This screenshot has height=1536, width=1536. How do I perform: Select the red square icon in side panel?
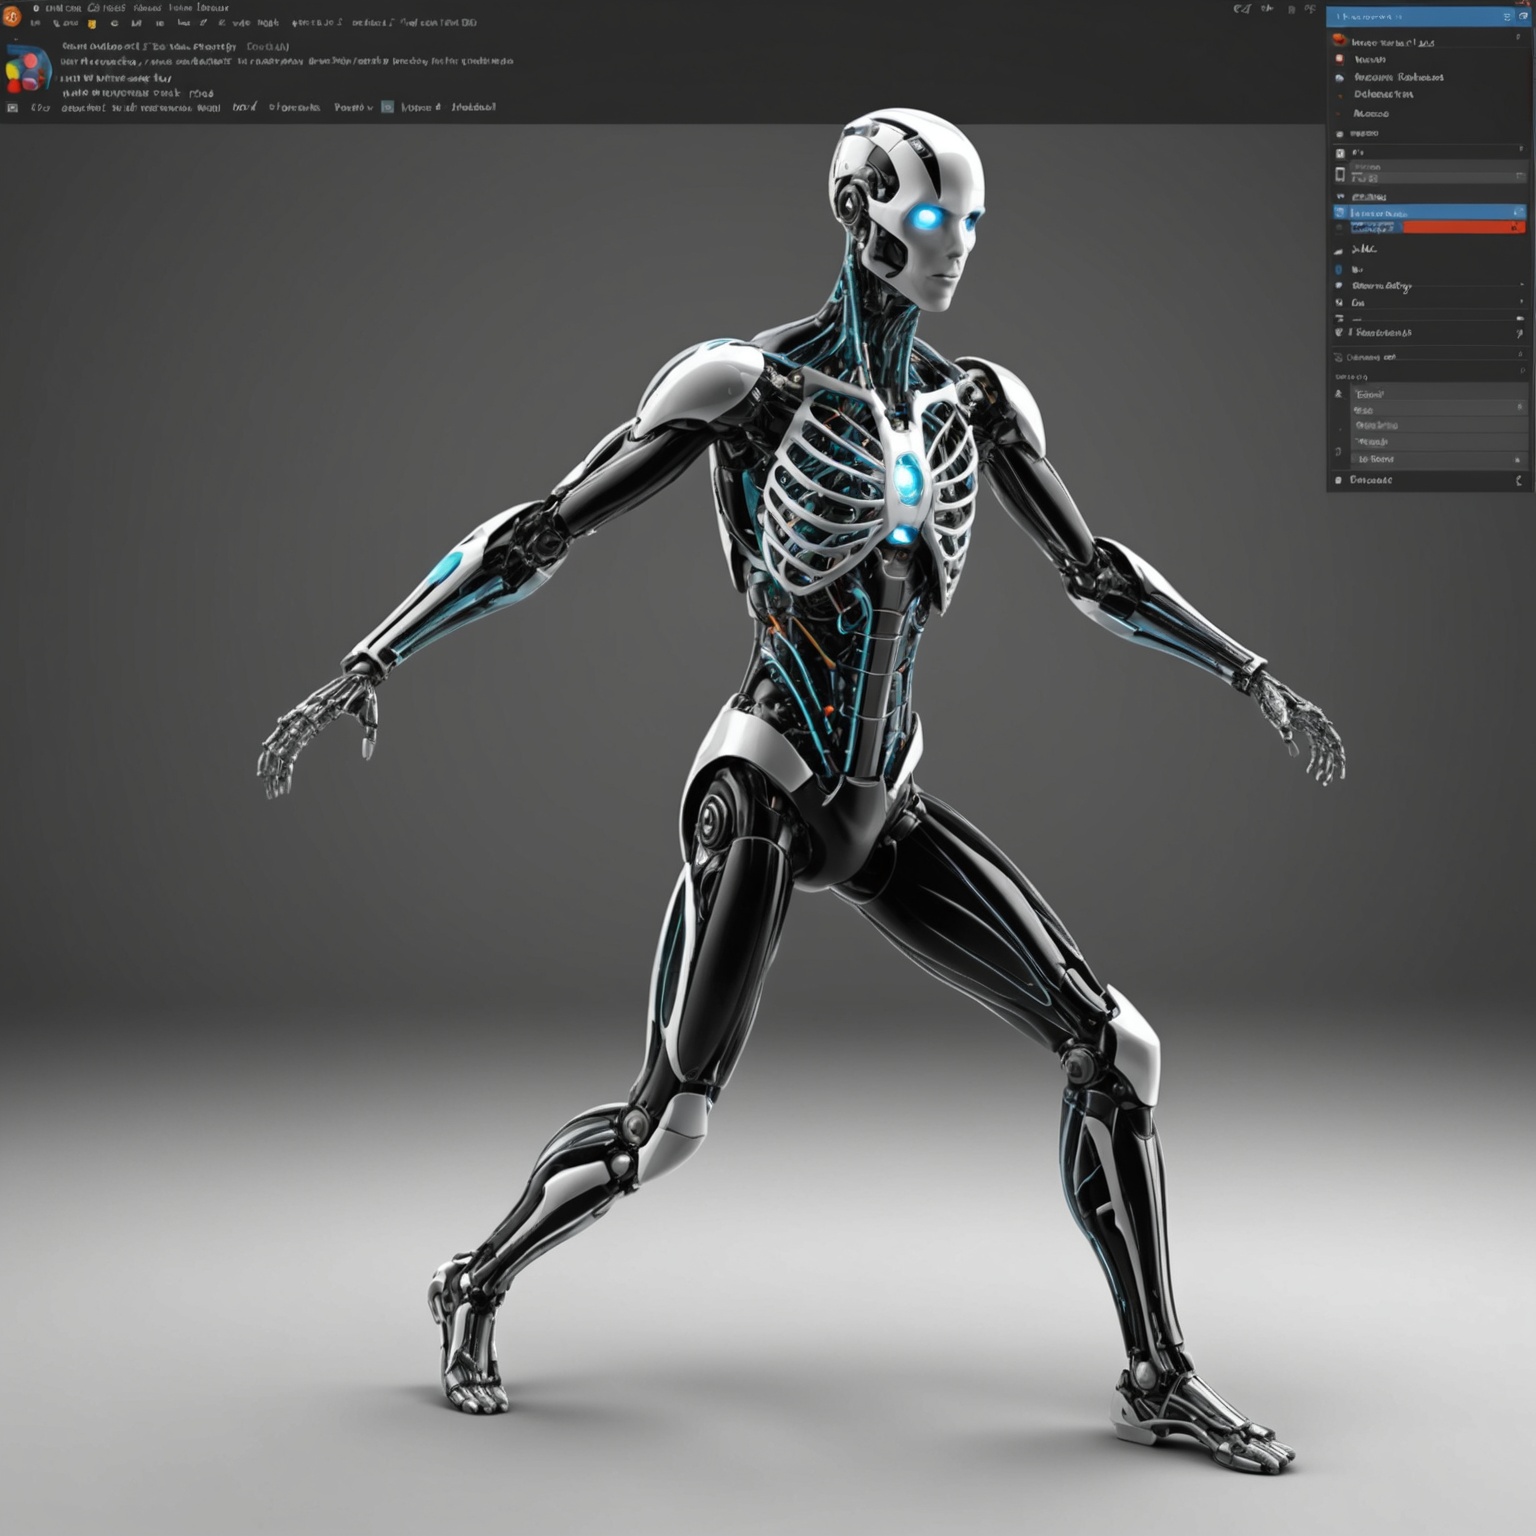tap(1340, 59)
